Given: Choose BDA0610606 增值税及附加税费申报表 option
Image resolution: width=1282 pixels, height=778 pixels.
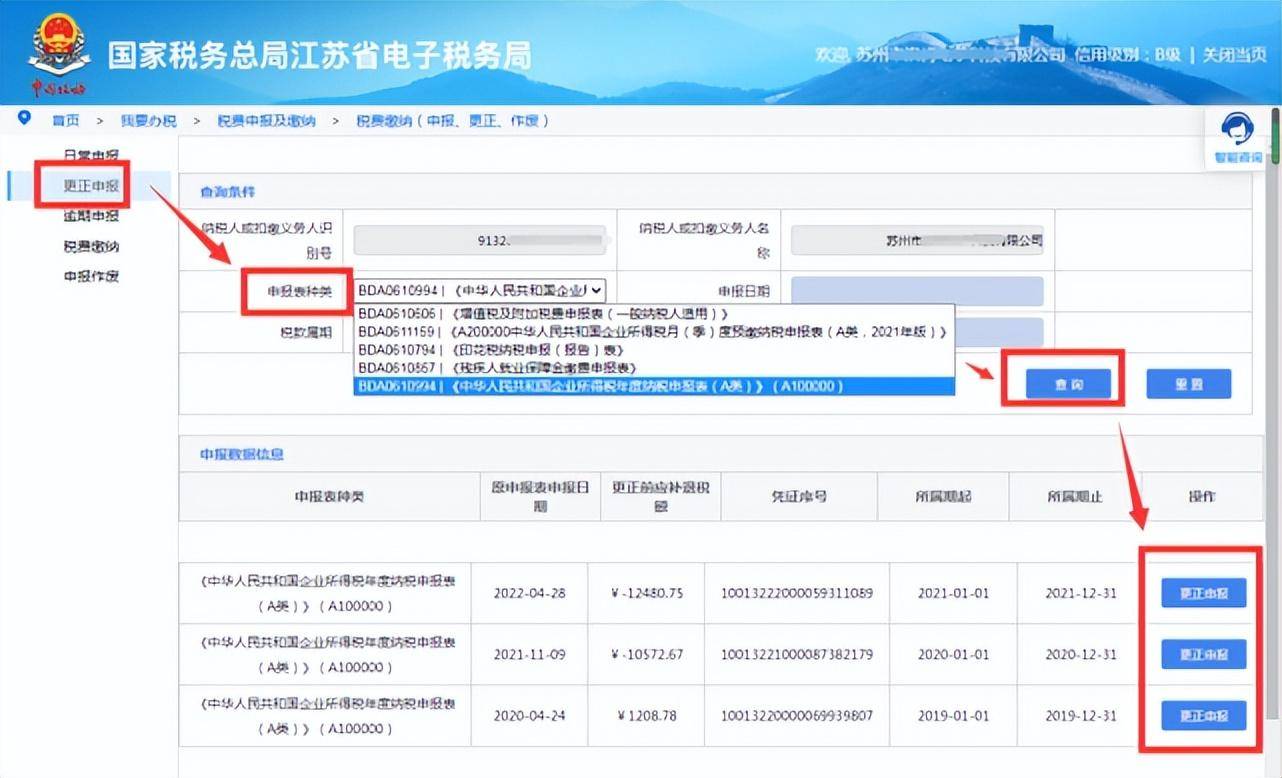Looking at the screenshot, I should [x=654, y=314].
